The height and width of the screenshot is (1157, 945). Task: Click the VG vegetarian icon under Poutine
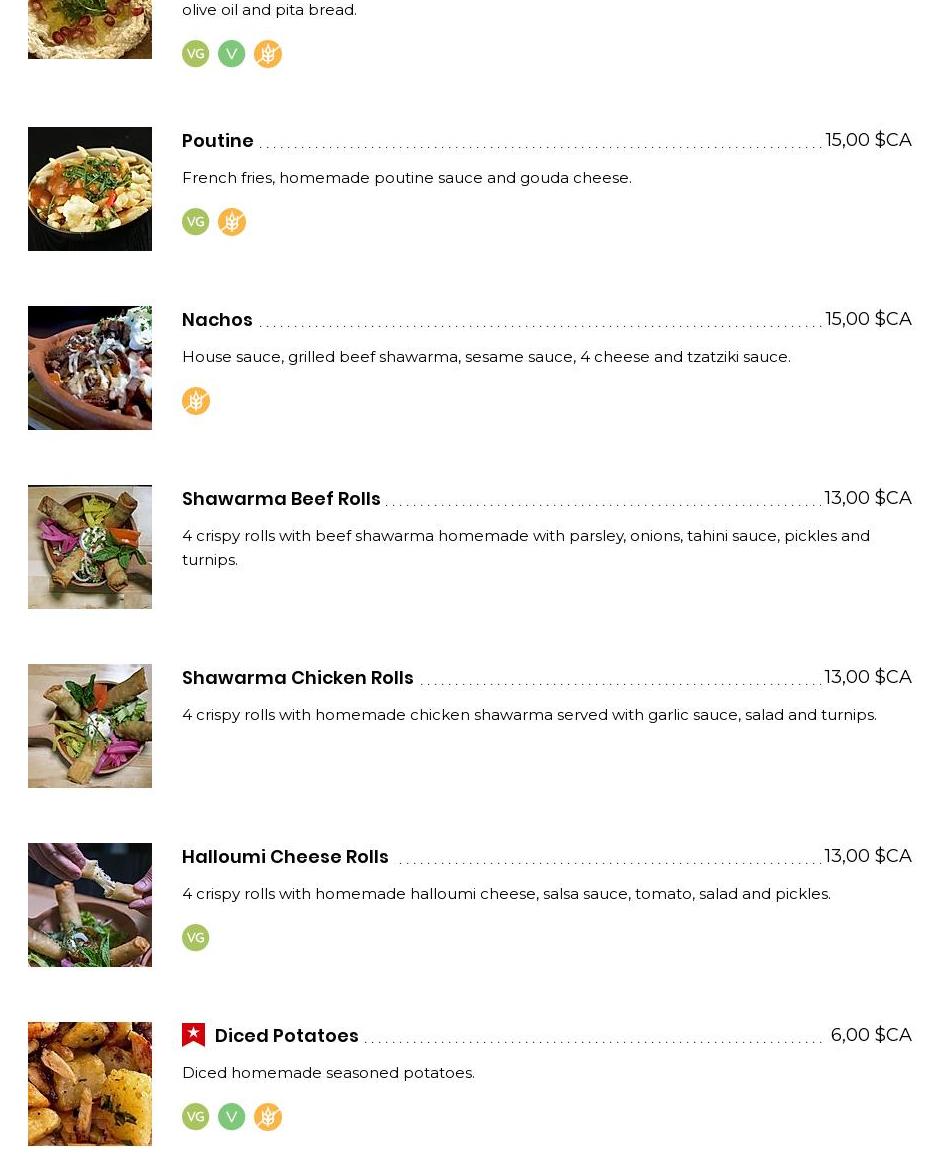coord(196,222)
